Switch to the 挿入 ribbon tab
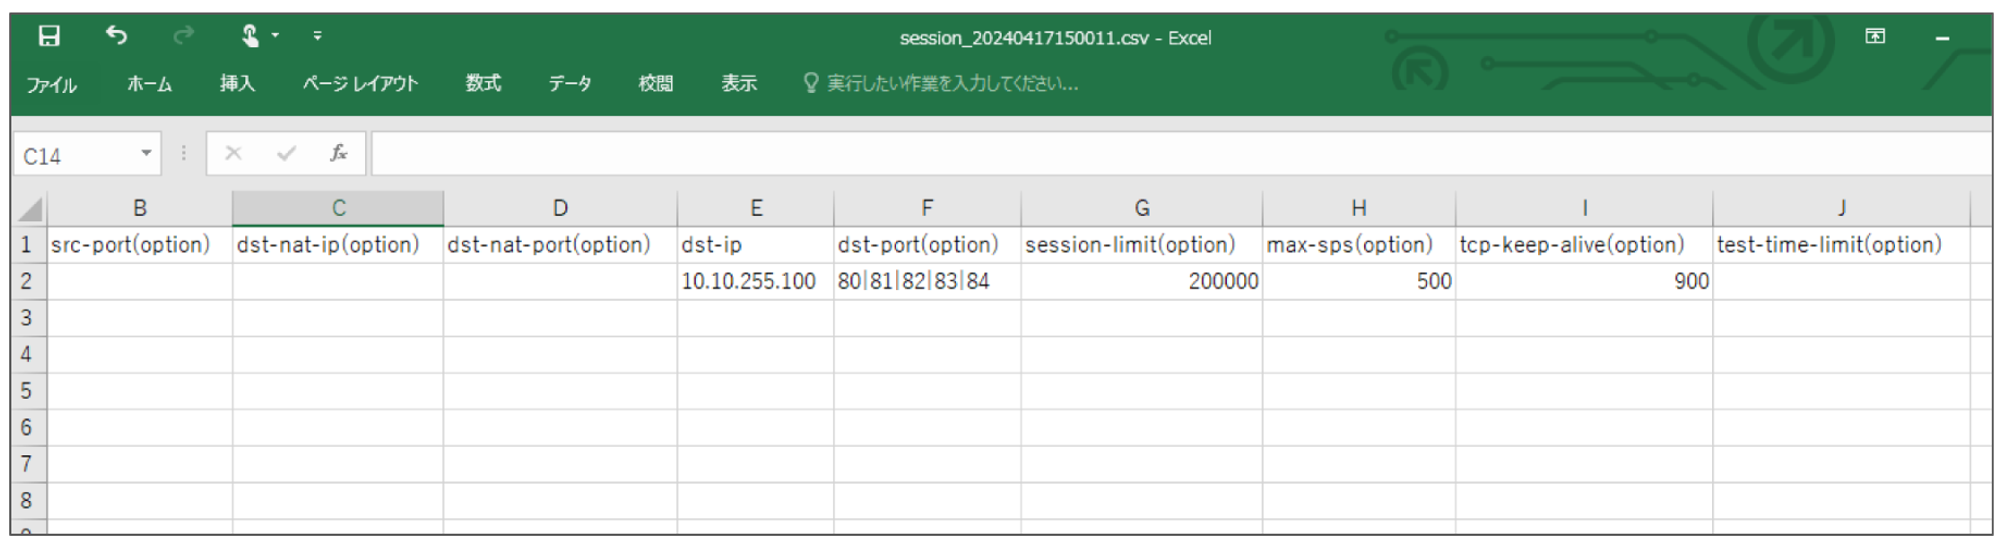The width and height of the screenshot is (2000, 540). [237, 84]
